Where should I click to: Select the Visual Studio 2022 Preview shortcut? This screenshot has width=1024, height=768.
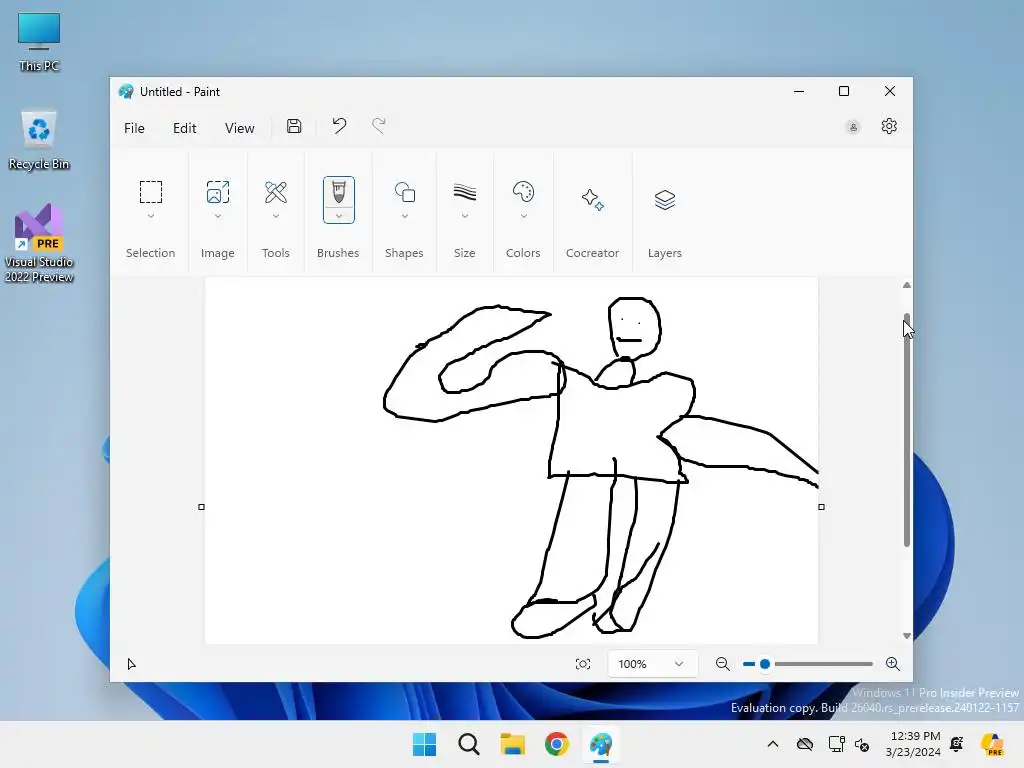tap(39, 243)
